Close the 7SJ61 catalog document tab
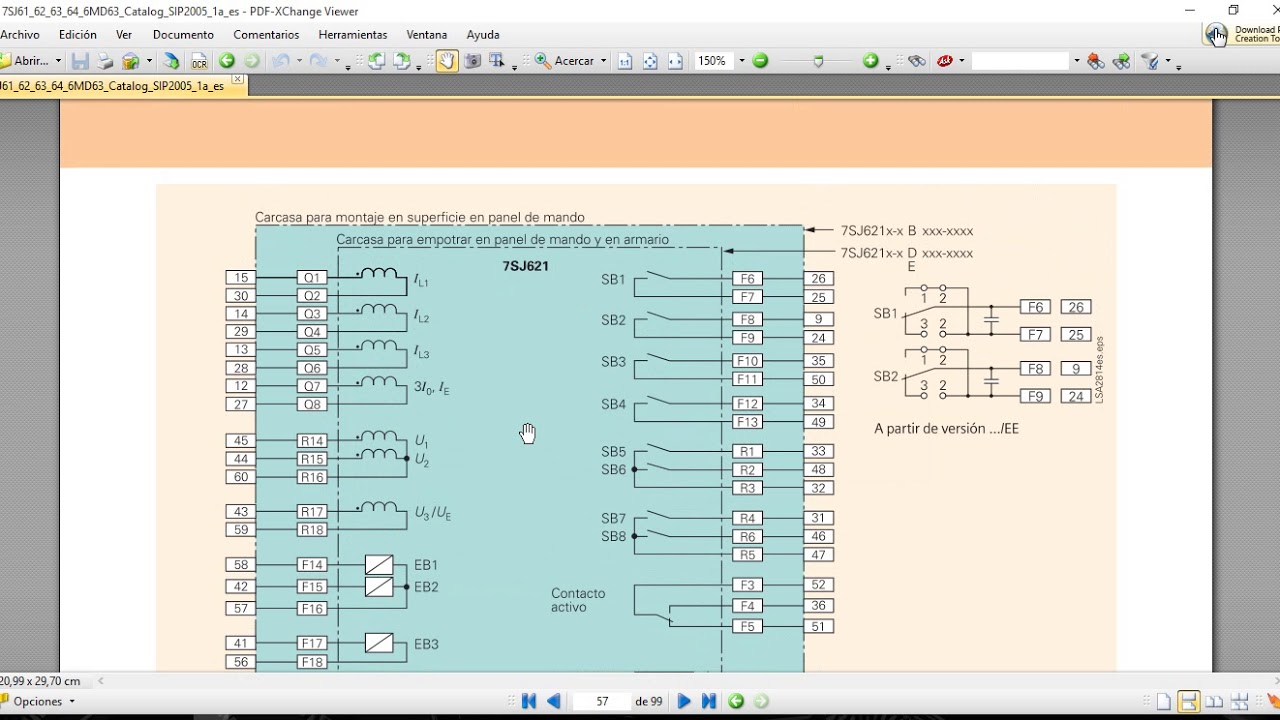The width and height of the screenshot is (1280, 720). tap(237, 79)
